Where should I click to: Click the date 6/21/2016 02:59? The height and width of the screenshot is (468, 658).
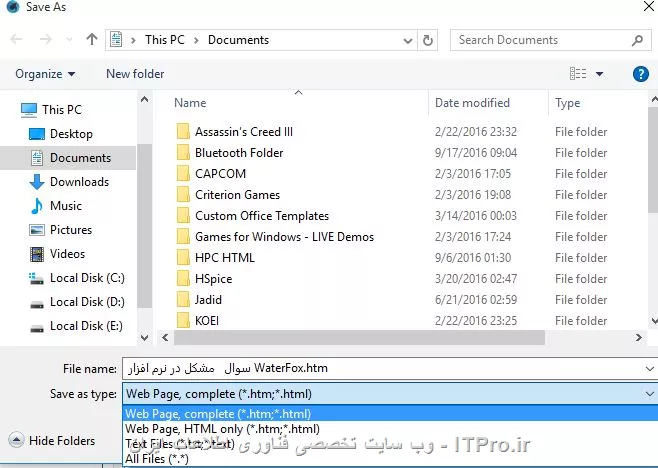point(476,300)
